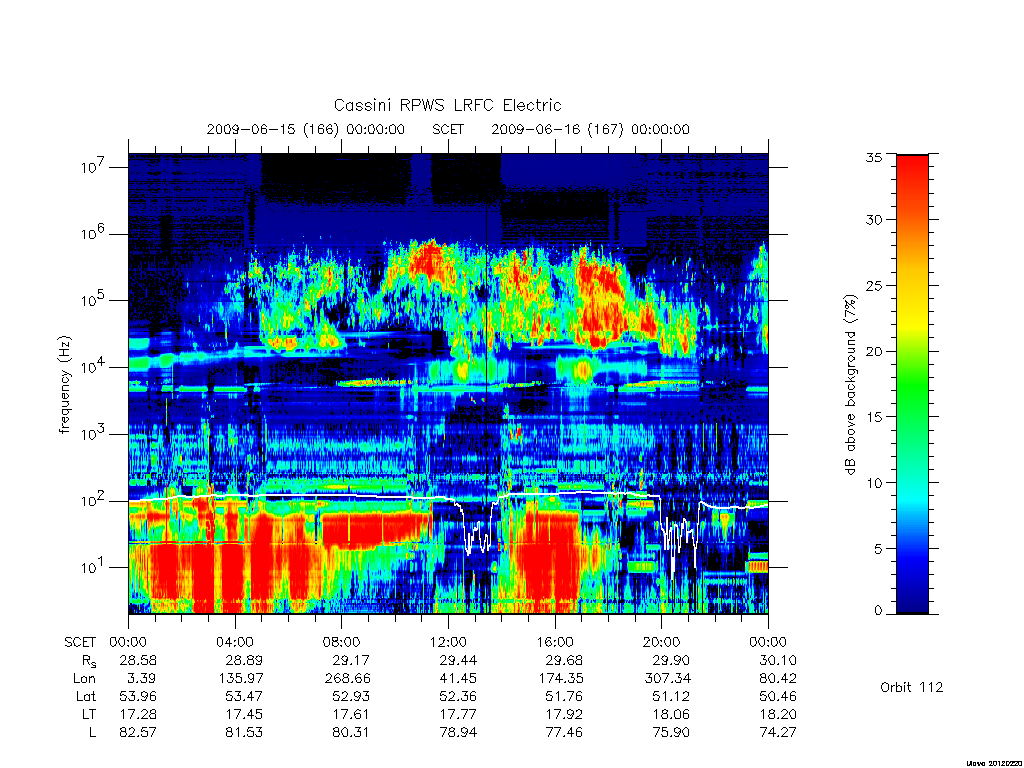Click Lon value 80.42
This screenshot has height=768, width=1024.
(778, 679)
